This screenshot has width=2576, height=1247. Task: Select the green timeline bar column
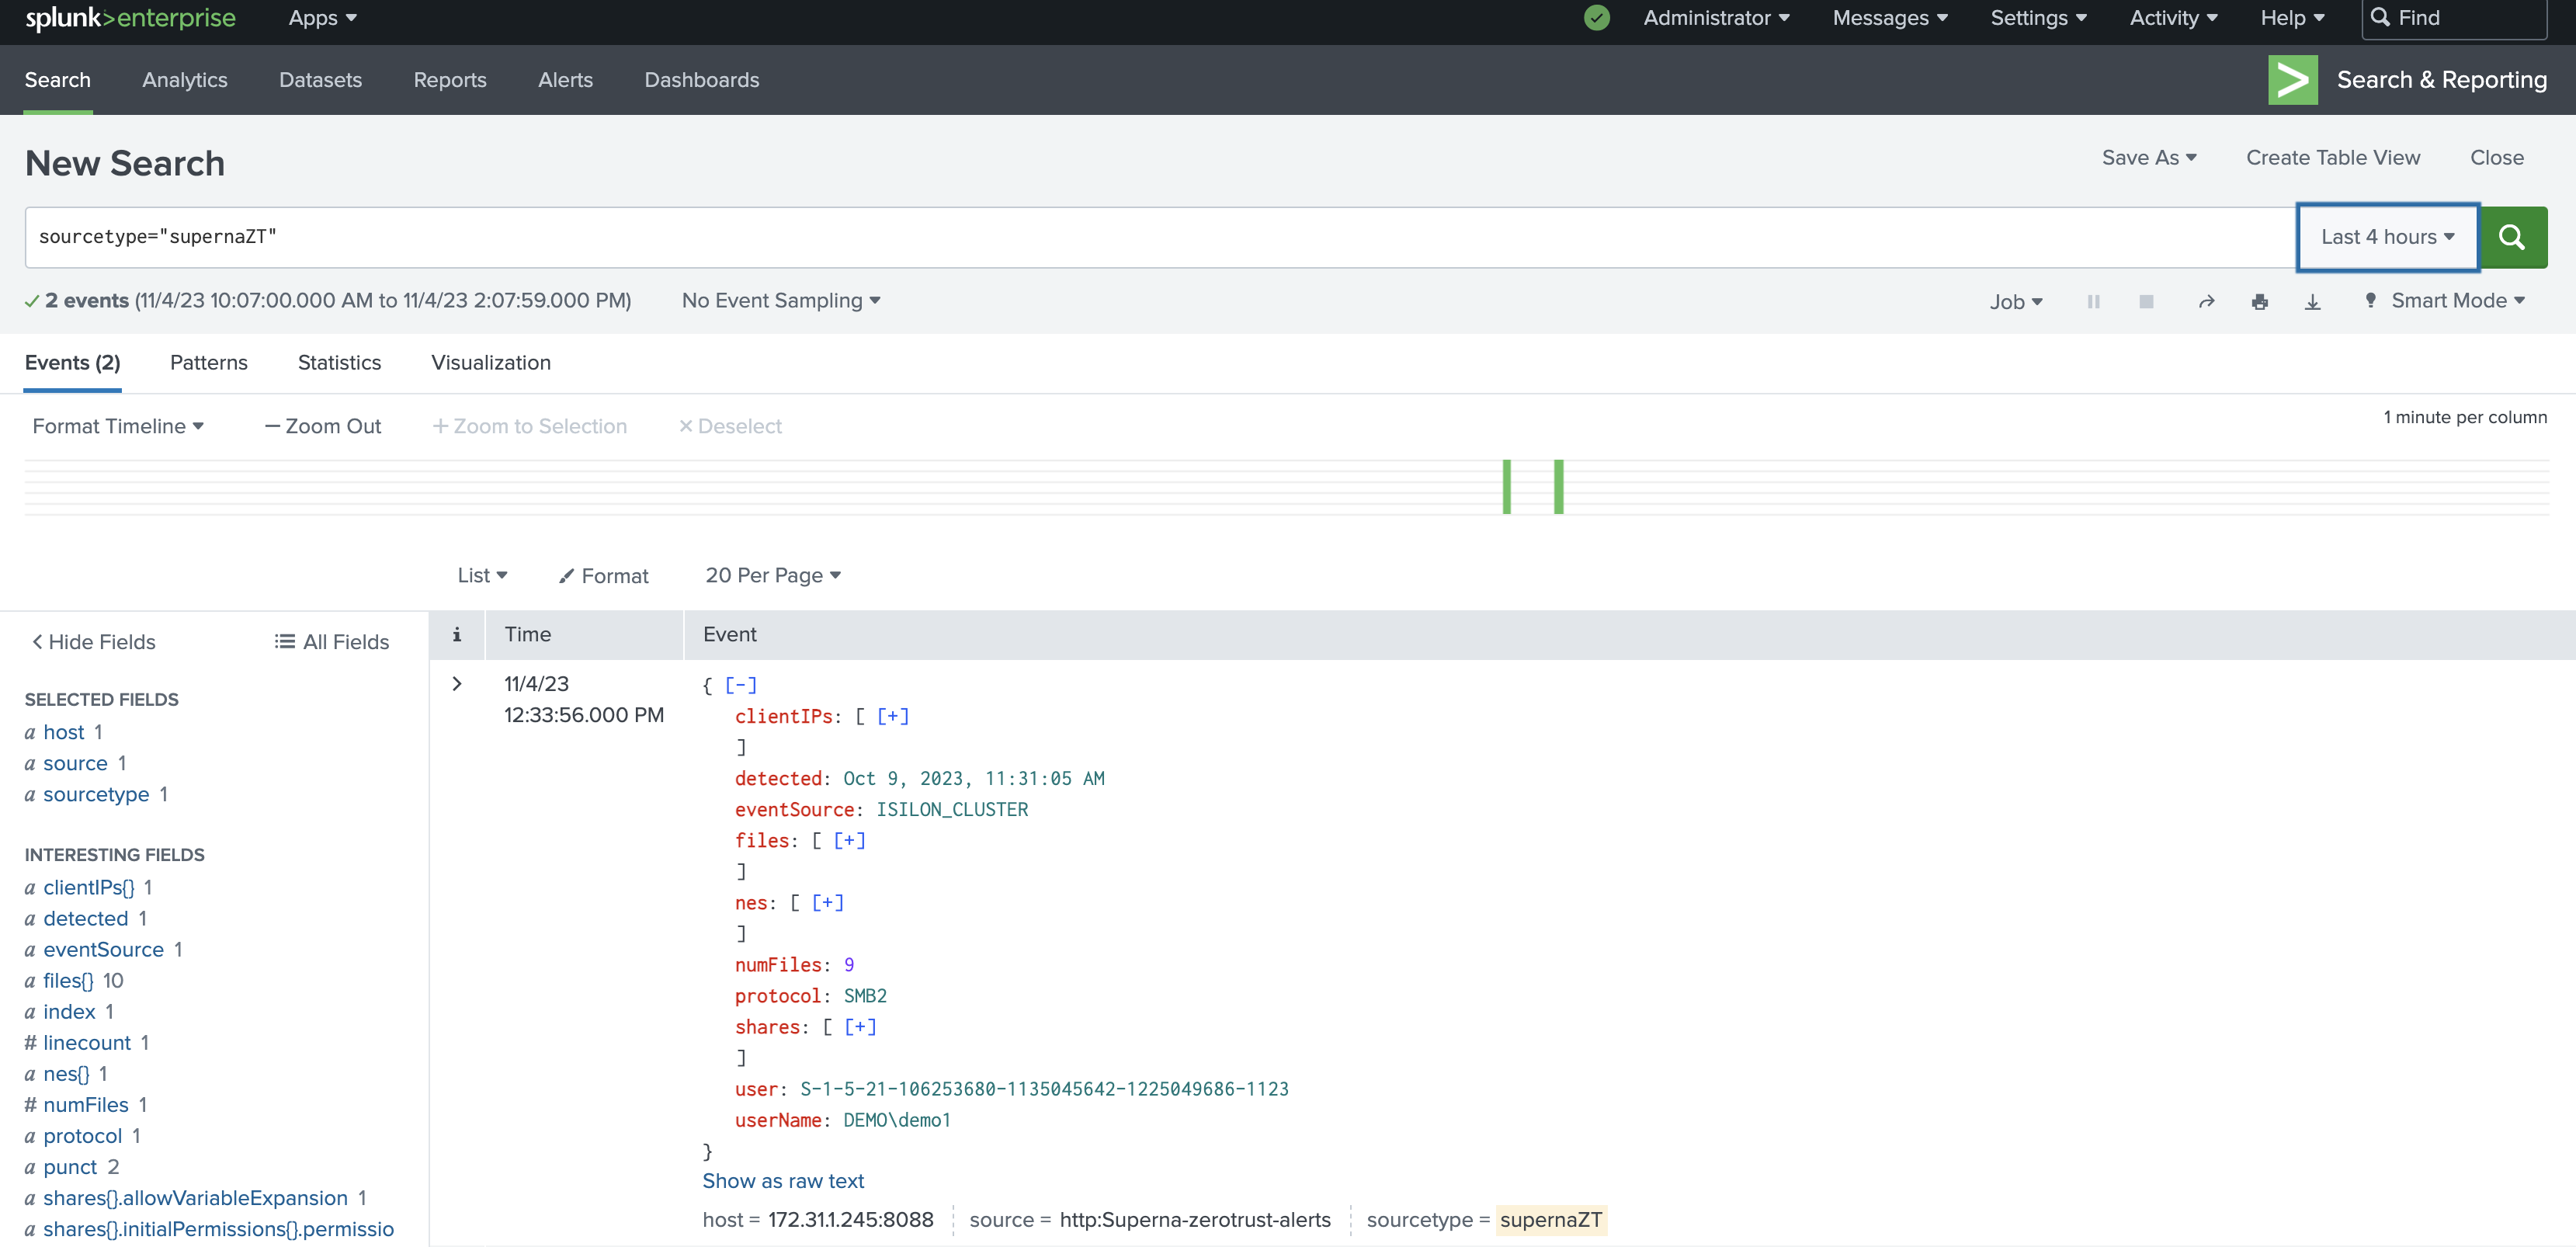[x=1507, y=486]
